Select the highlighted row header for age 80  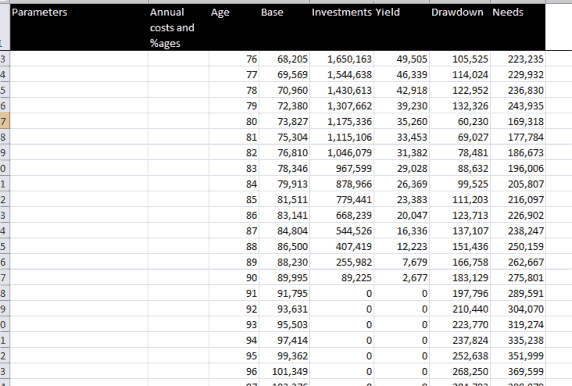(x=4, y=121)
